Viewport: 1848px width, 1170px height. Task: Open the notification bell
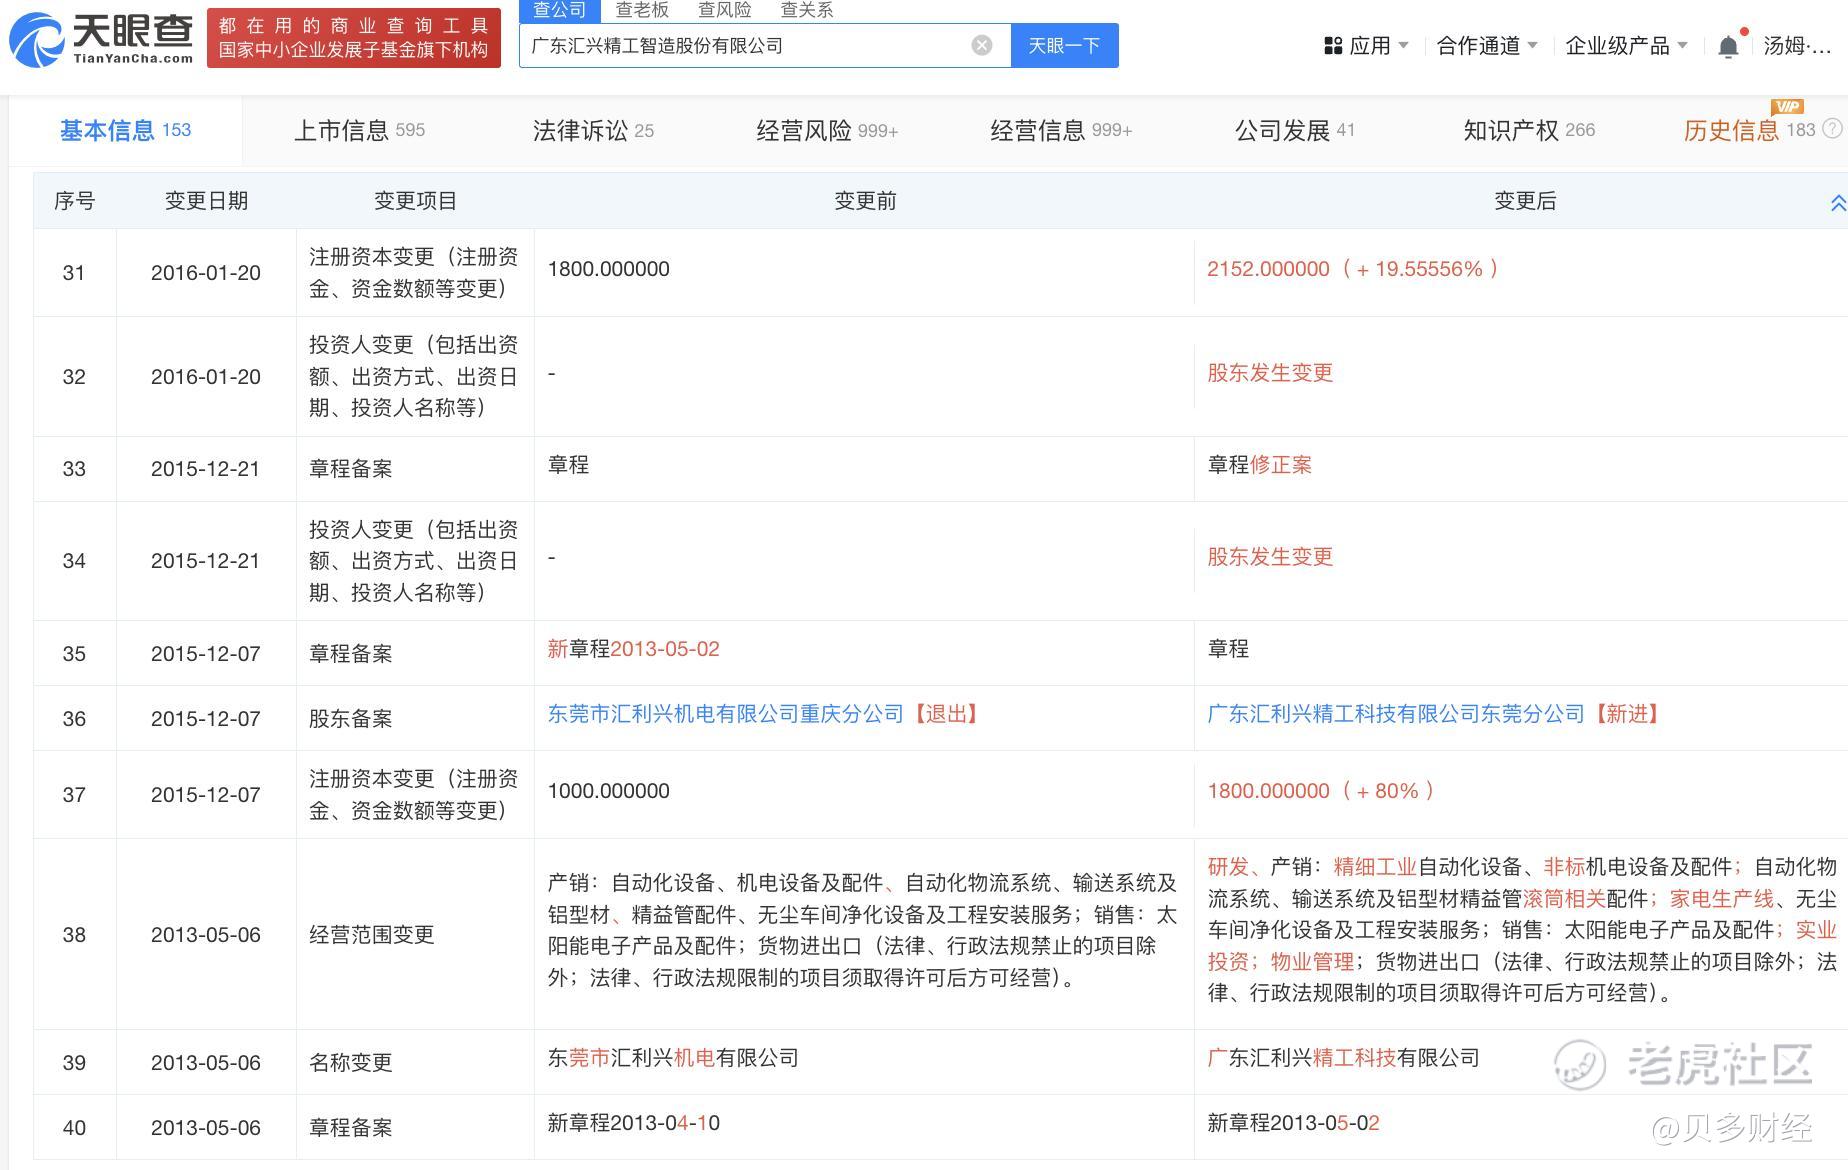(1727, 47)
